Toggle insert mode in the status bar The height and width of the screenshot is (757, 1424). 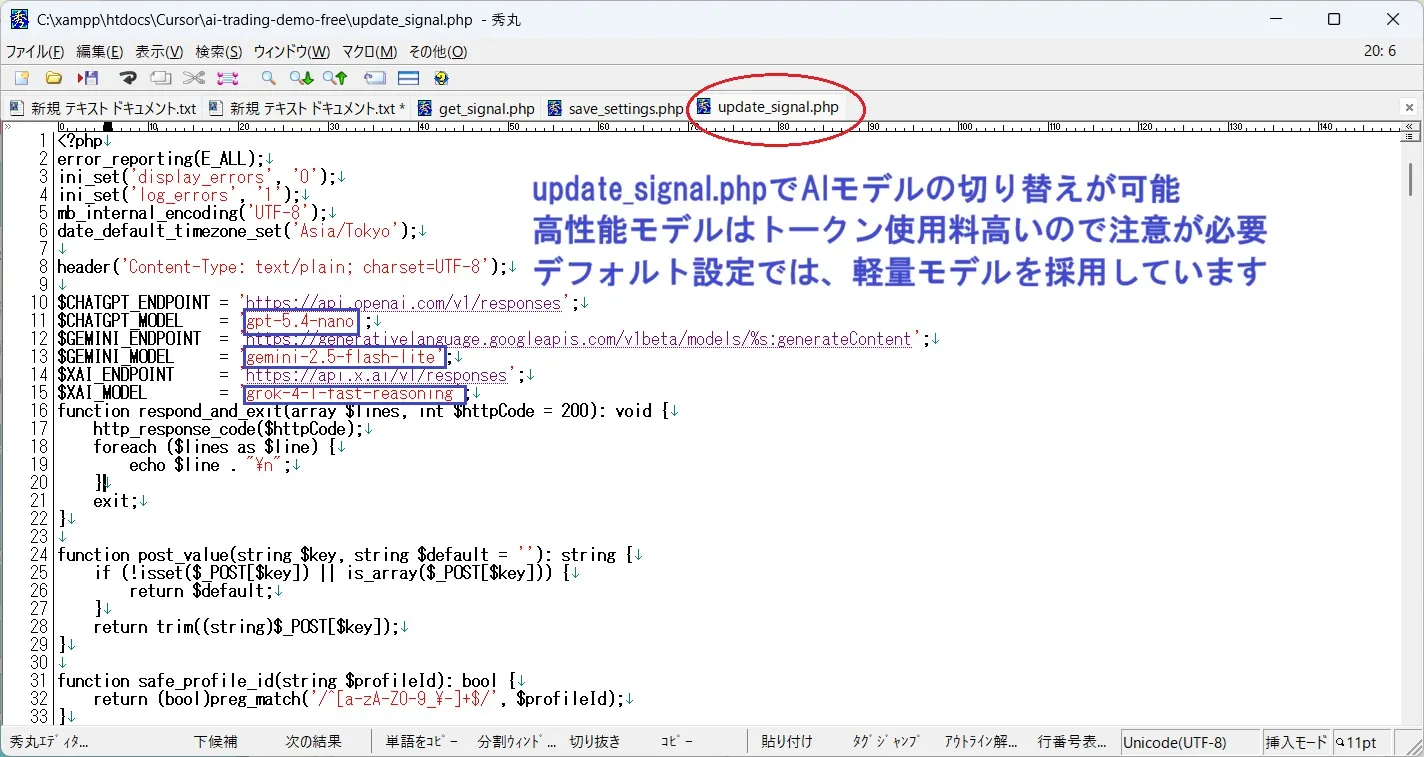click(x=1296, y=742)
